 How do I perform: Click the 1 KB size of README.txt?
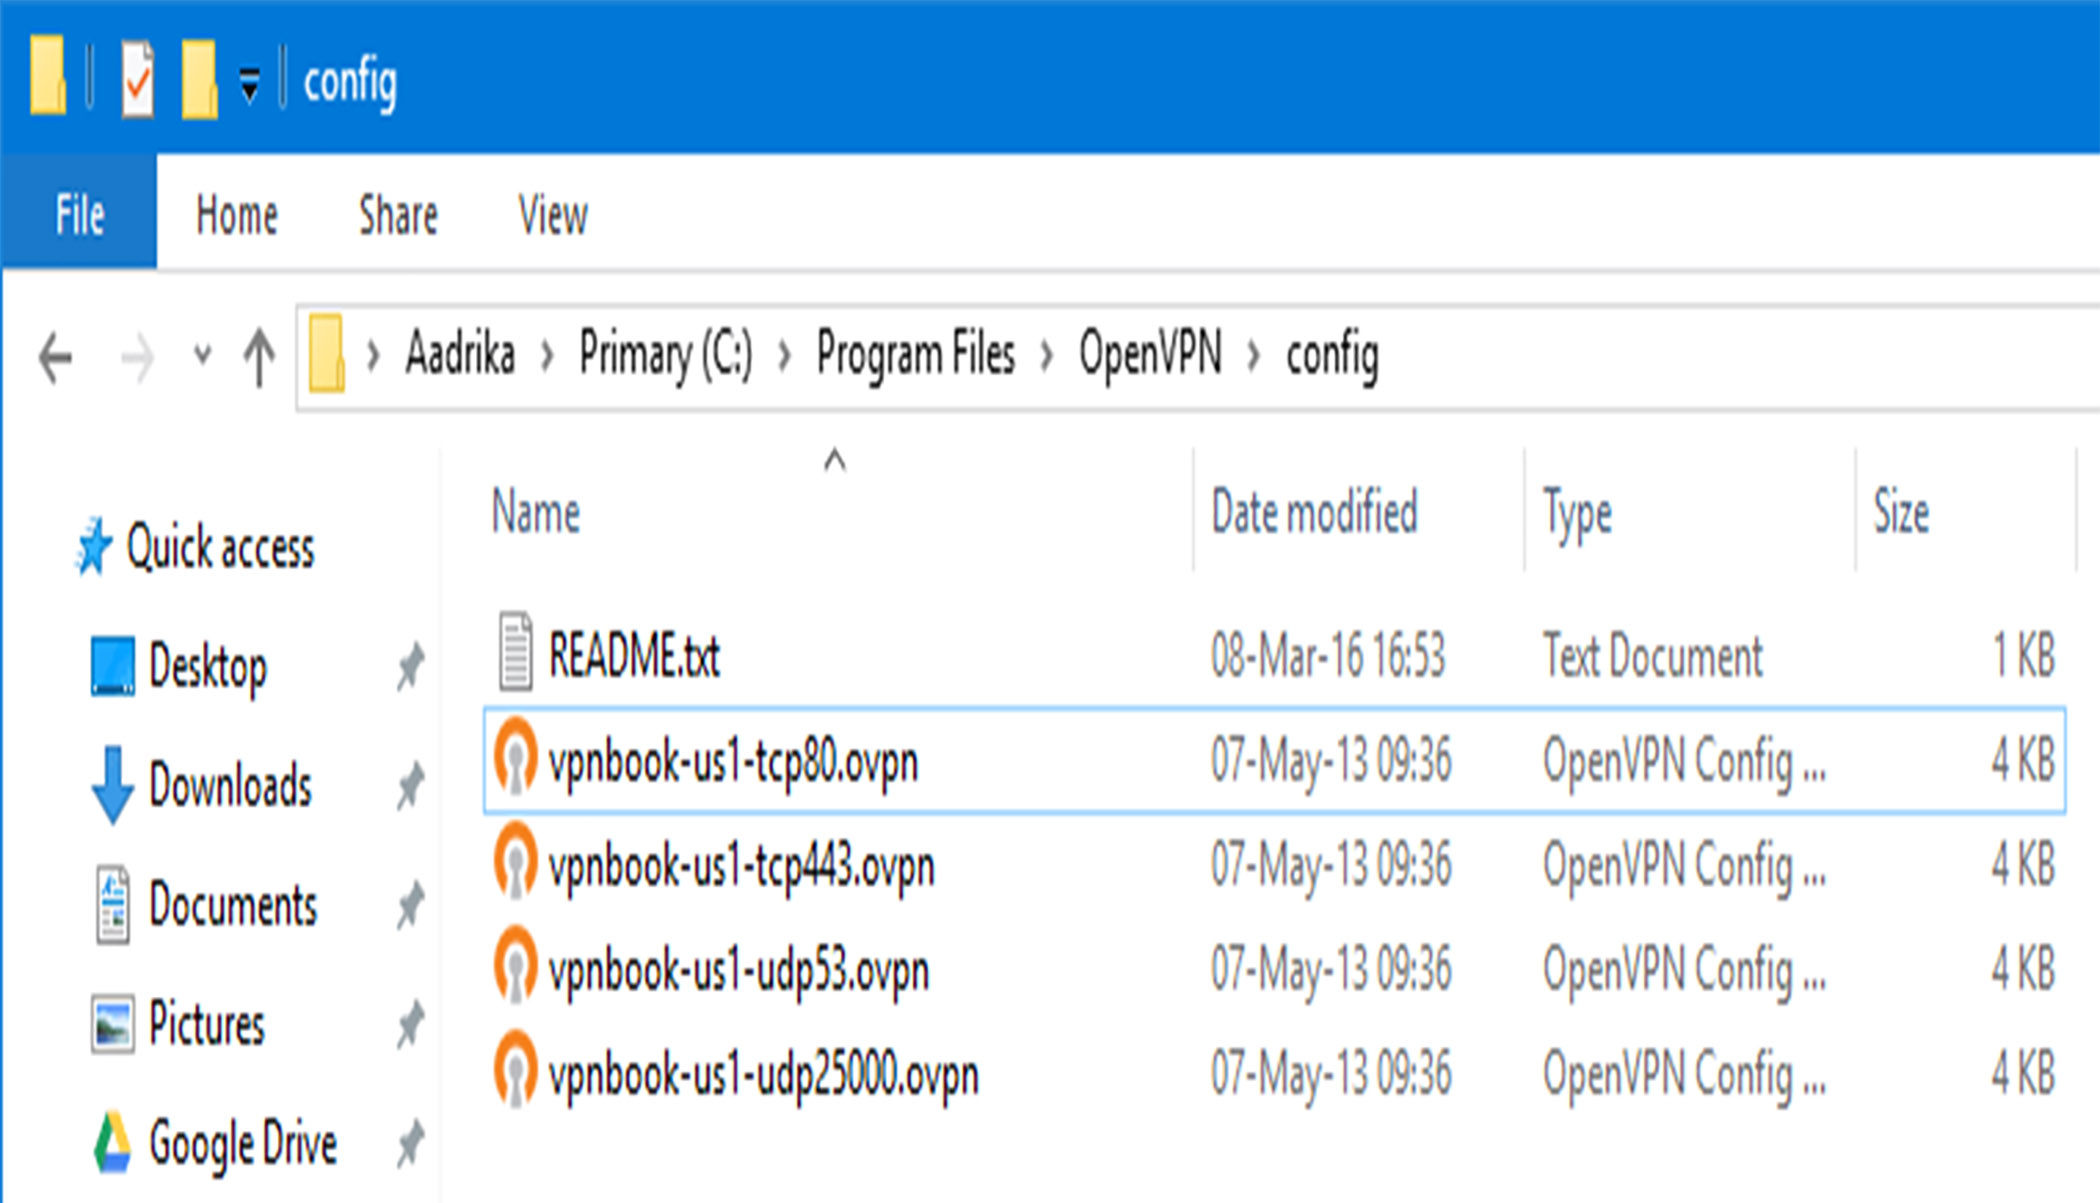click(x=2024, y=656)
